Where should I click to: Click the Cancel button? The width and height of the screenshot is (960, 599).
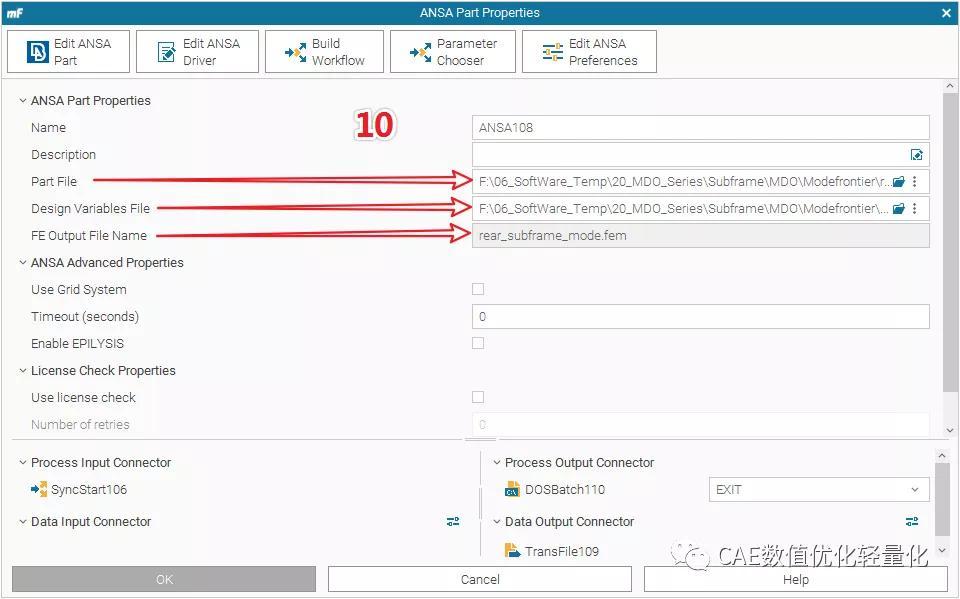click(x=480, y=579)
